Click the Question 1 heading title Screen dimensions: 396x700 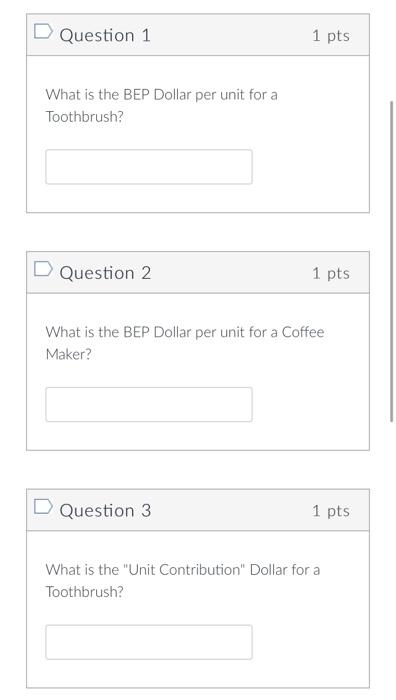click(x=105, y=35)
